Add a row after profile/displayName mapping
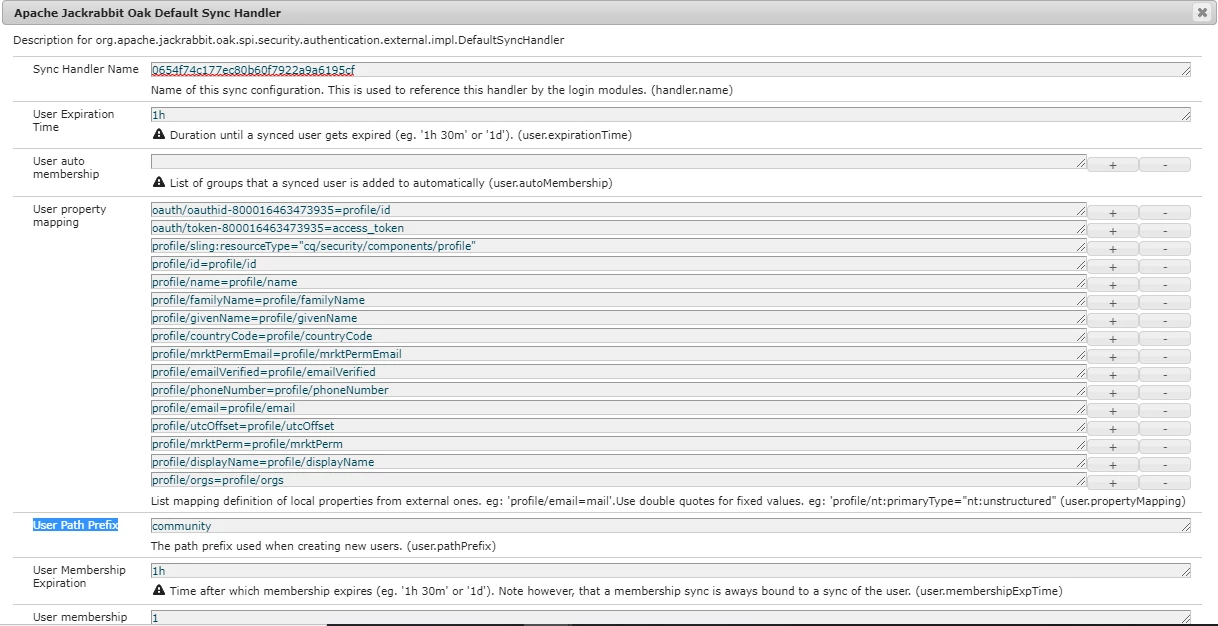Screen dimensions: 1218x626 coord(1113,465)
